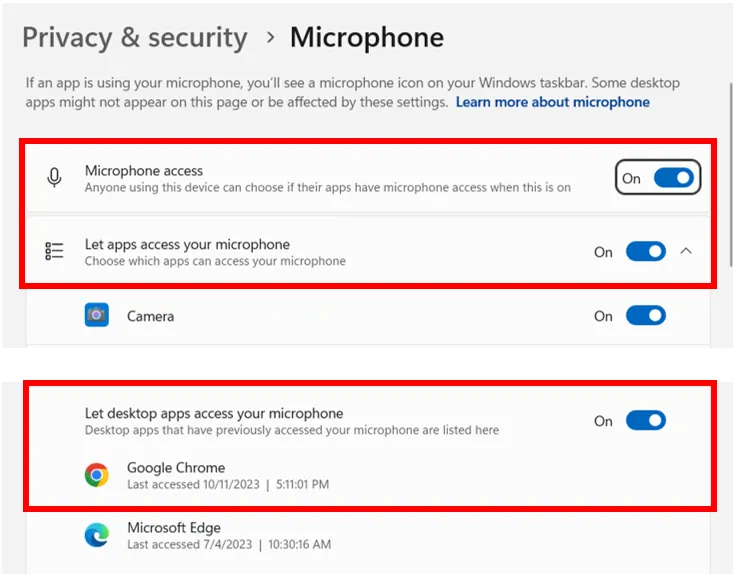Click the Microsoft Edge app entry name

tap(174, 527)
